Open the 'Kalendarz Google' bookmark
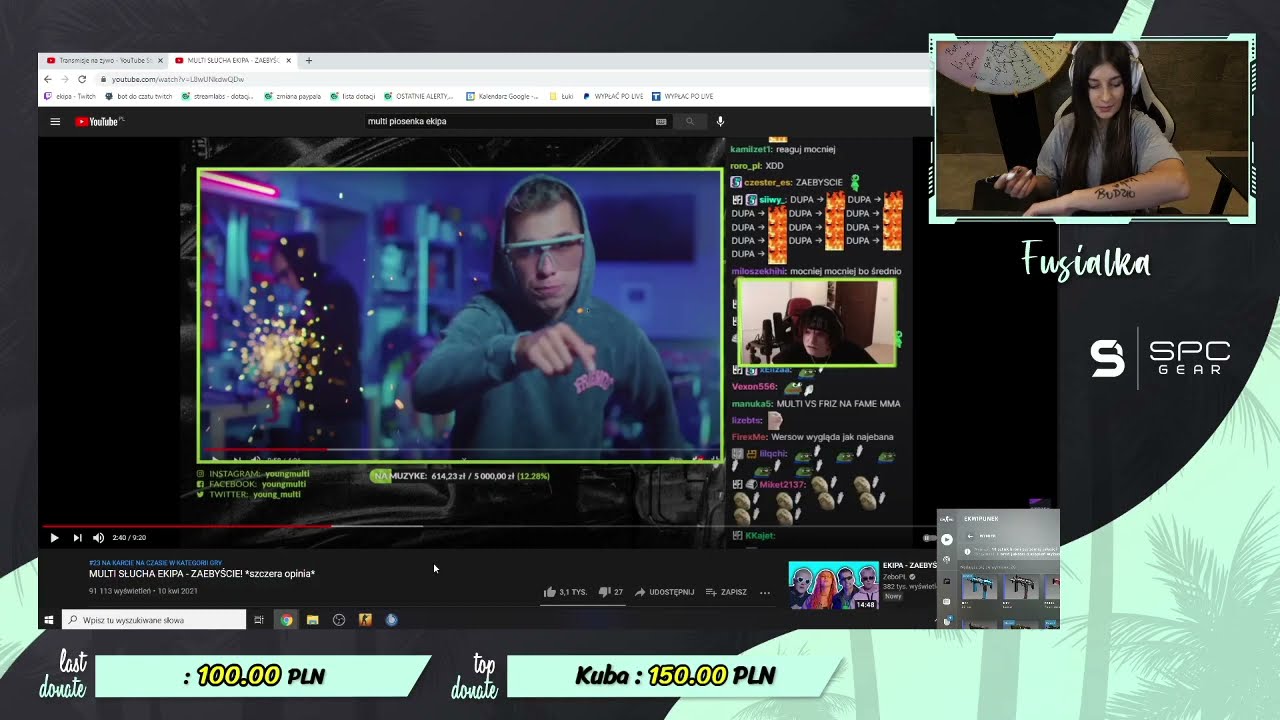 503,96
